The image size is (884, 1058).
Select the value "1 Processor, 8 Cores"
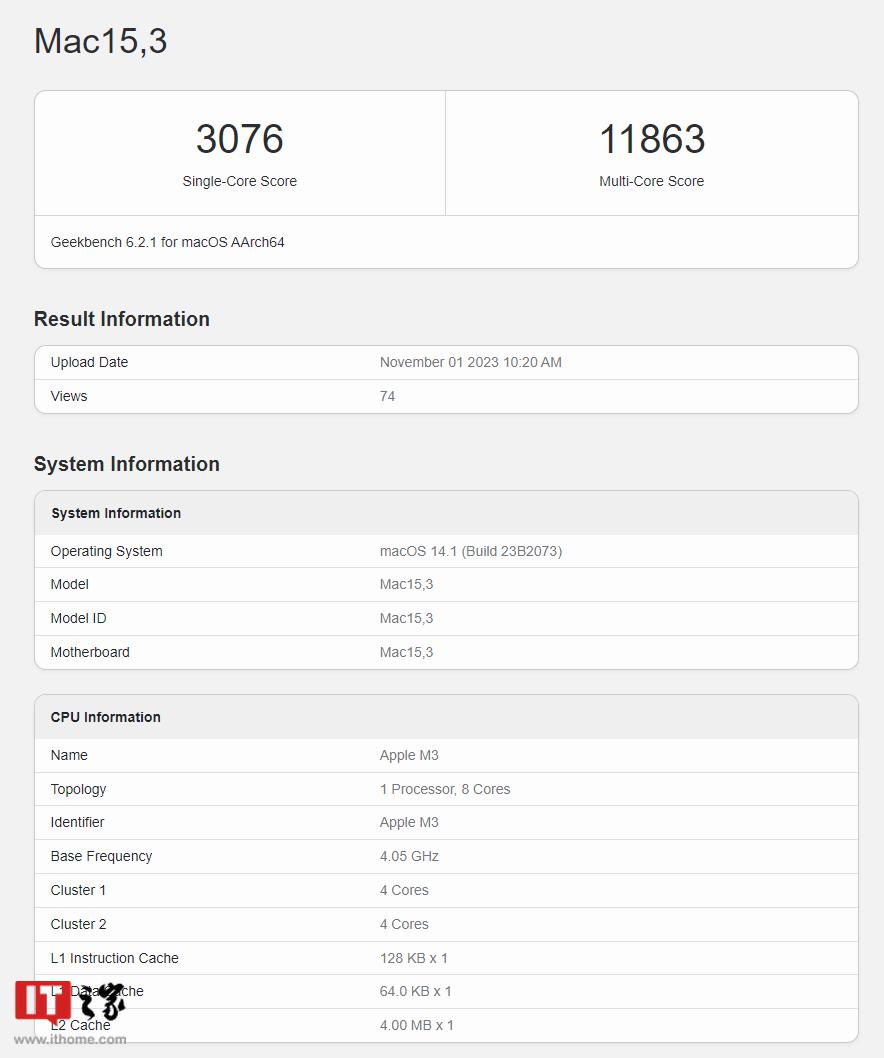[x=445, y=789]
